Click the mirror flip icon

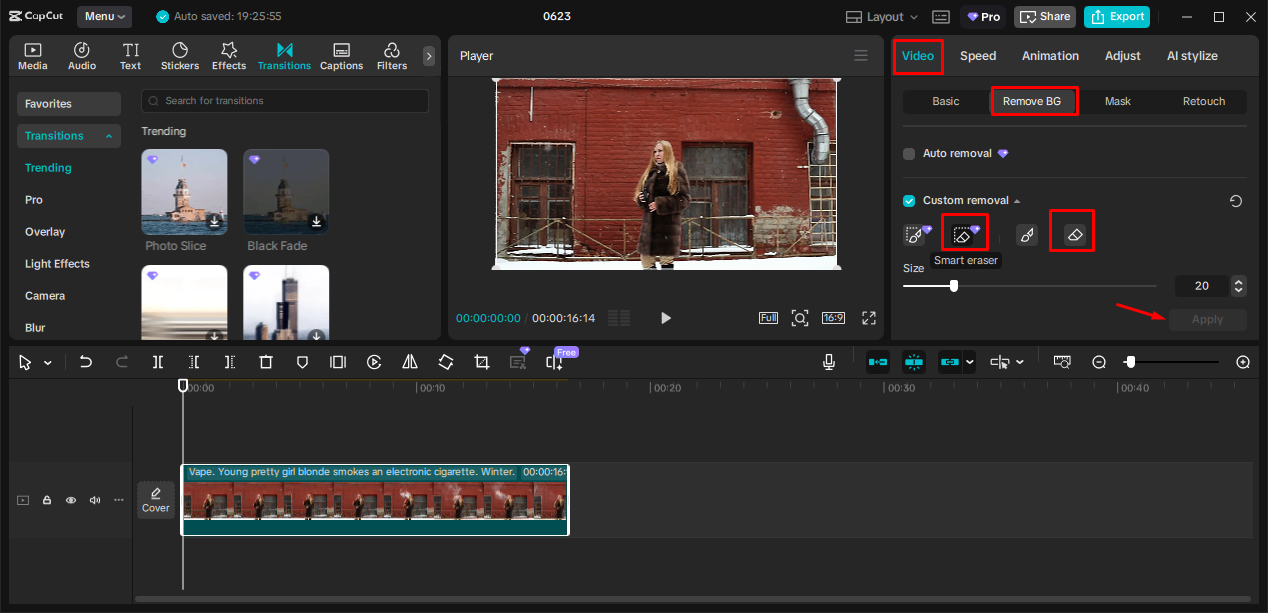[x=410, y=362]
